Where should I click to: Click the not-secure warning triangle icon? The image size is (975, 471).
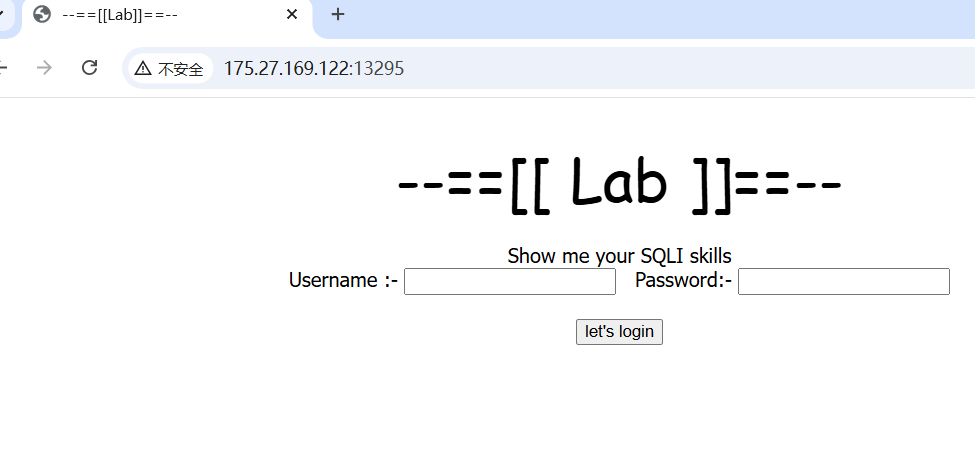pos(143,68)
